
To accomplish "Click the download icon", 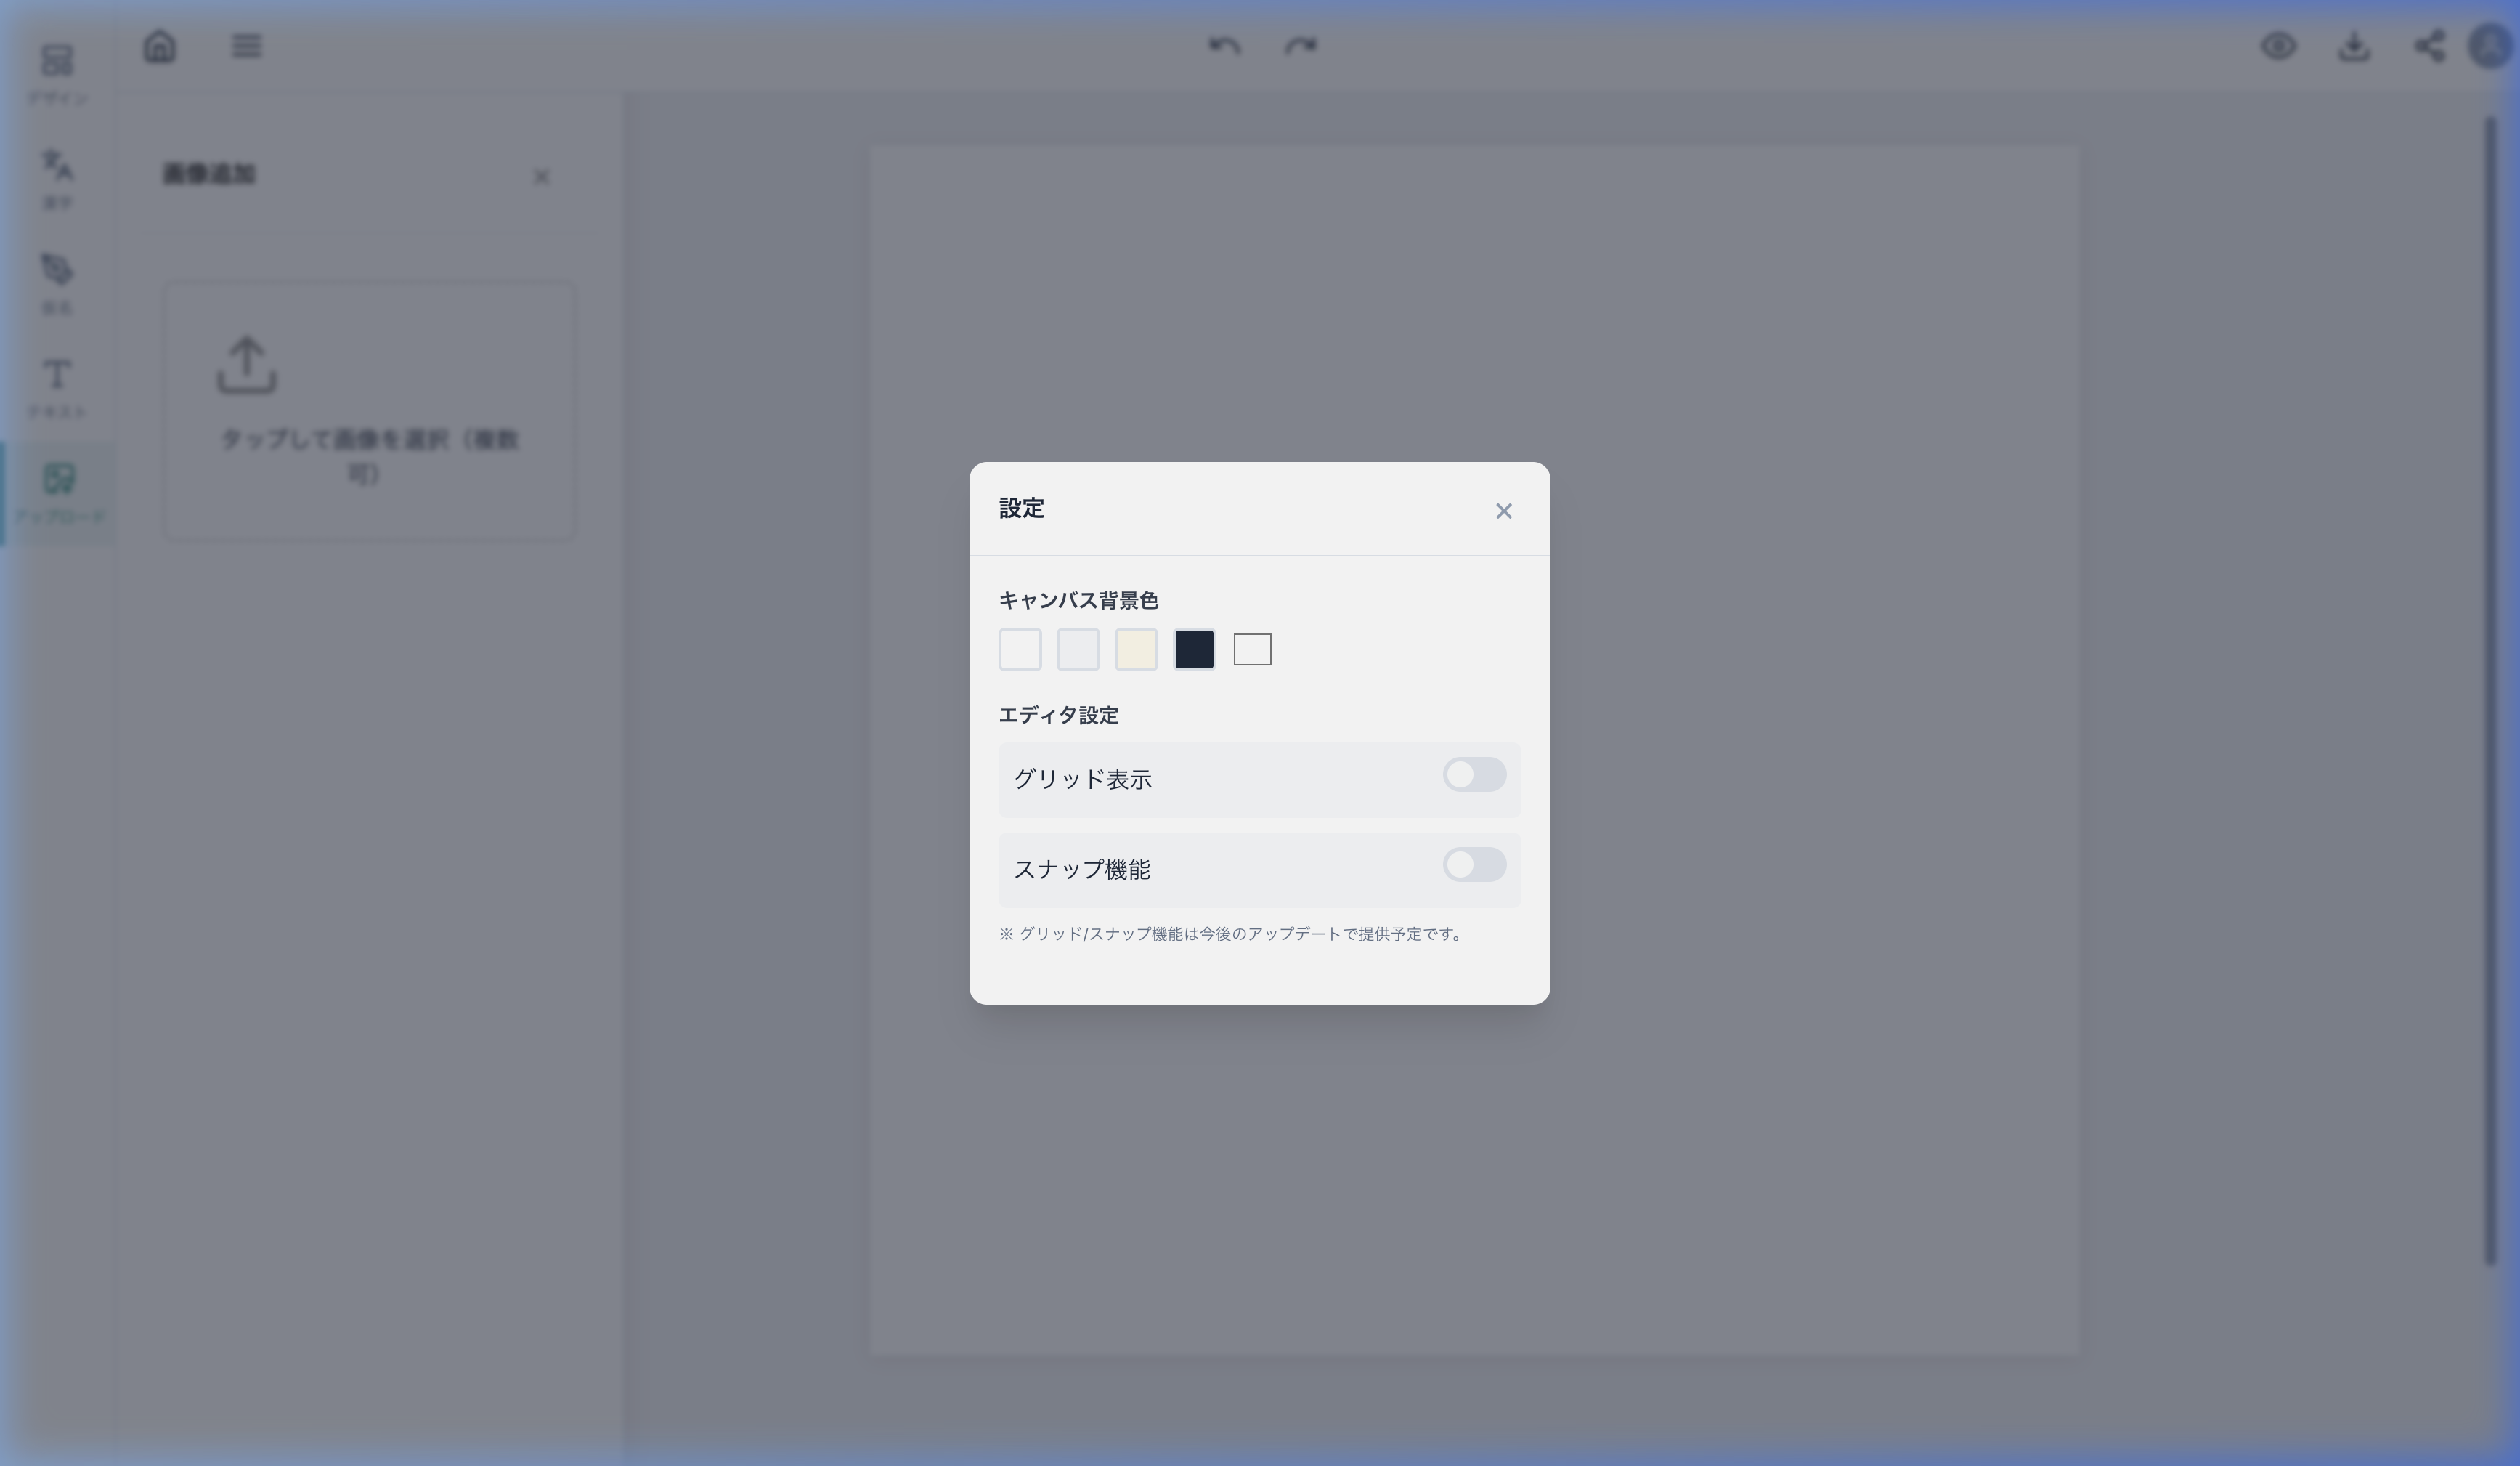I will (x=2354, y=46).
